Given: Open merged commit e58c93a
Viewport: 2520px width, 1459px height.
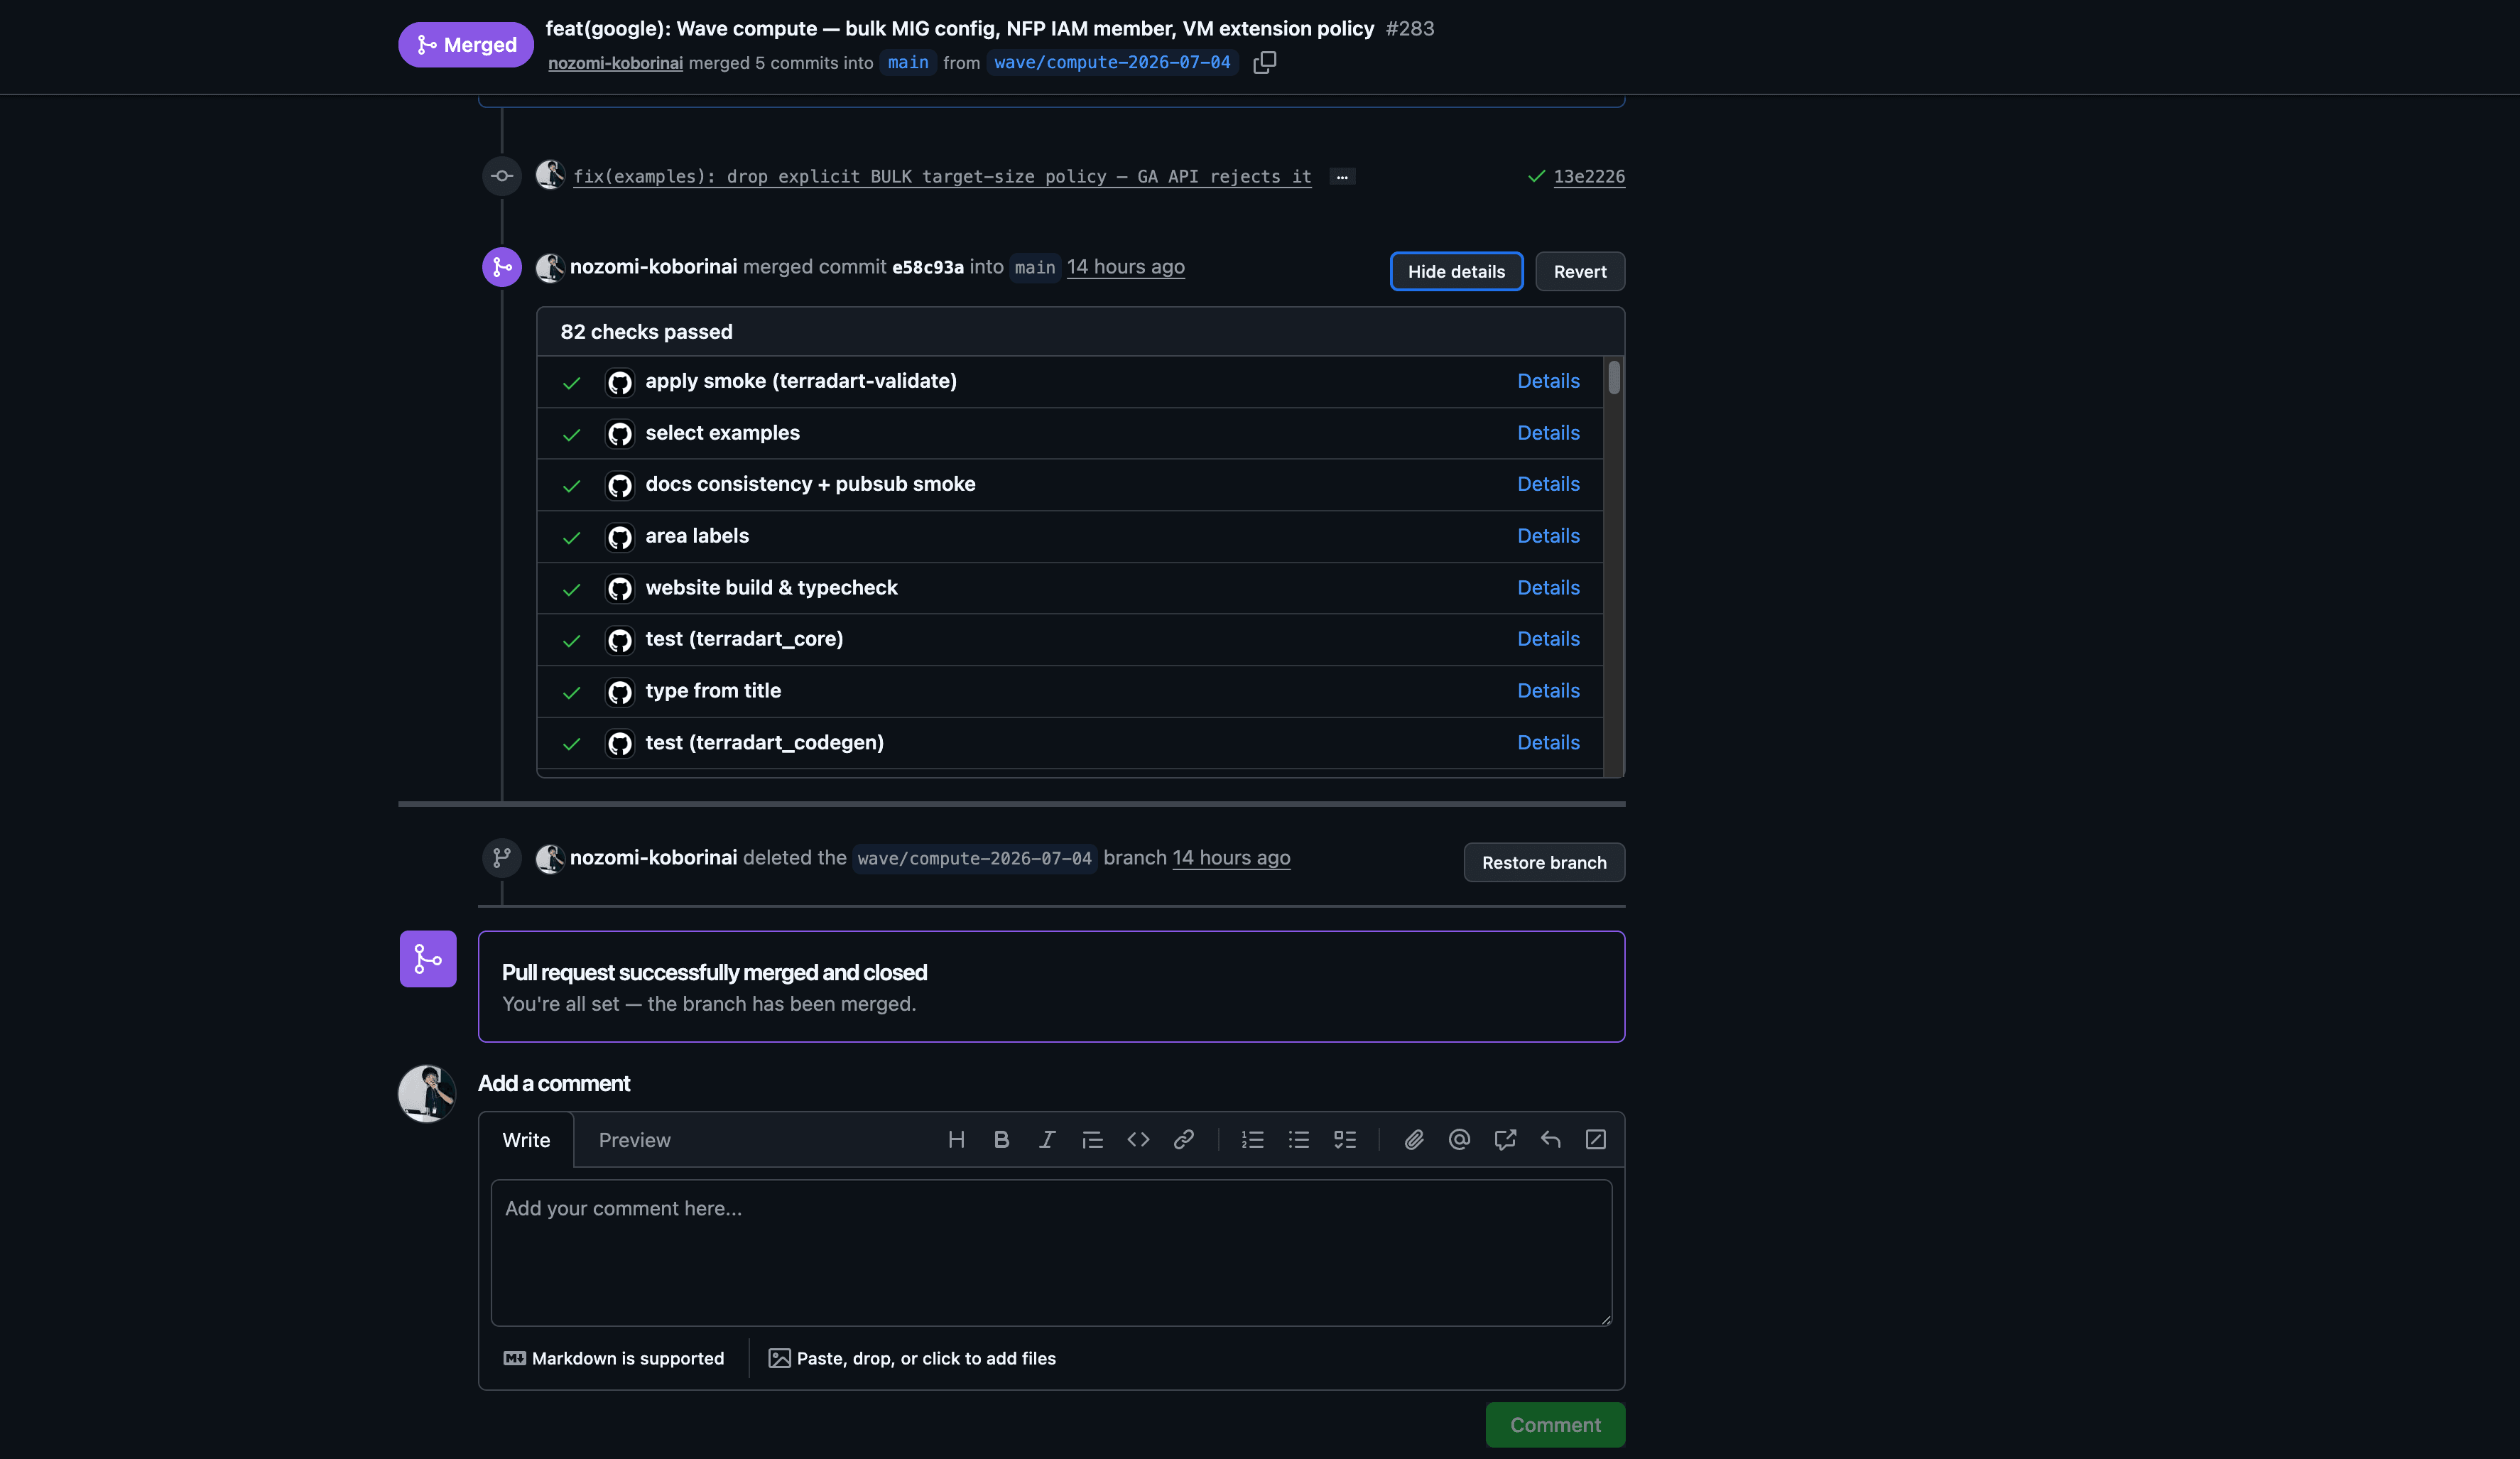Looking at the screenshot, I should [927, 267].
